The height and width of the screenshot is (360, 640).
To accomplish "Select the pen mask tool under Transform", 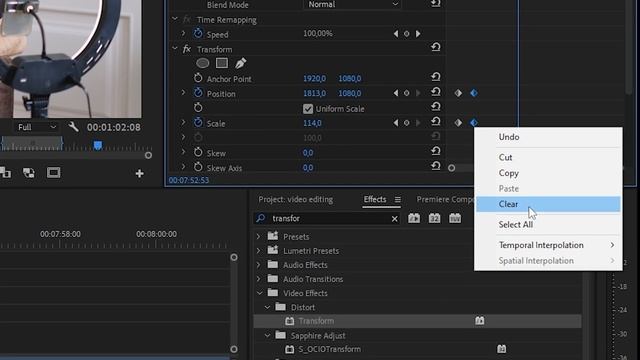I will [240, 63].
